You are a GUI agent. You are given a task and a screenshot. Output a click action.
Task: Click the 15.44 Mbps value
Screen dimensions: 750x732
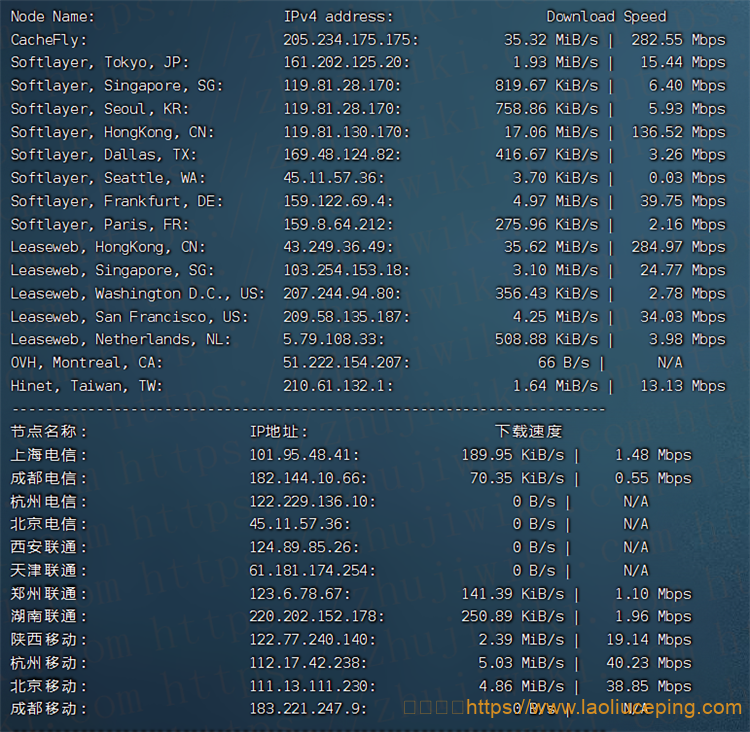pyautogui.click(x=683, y=63)
